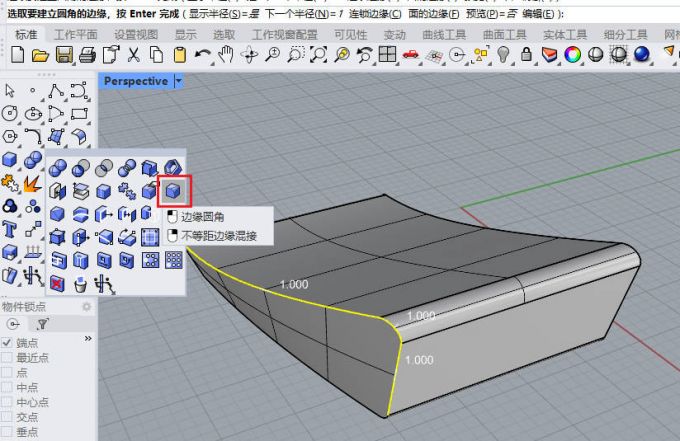The image size is (680, 441).
Task: Undo the last action with curved arrow
Action: pyautogui.click(x=203, y=55)
